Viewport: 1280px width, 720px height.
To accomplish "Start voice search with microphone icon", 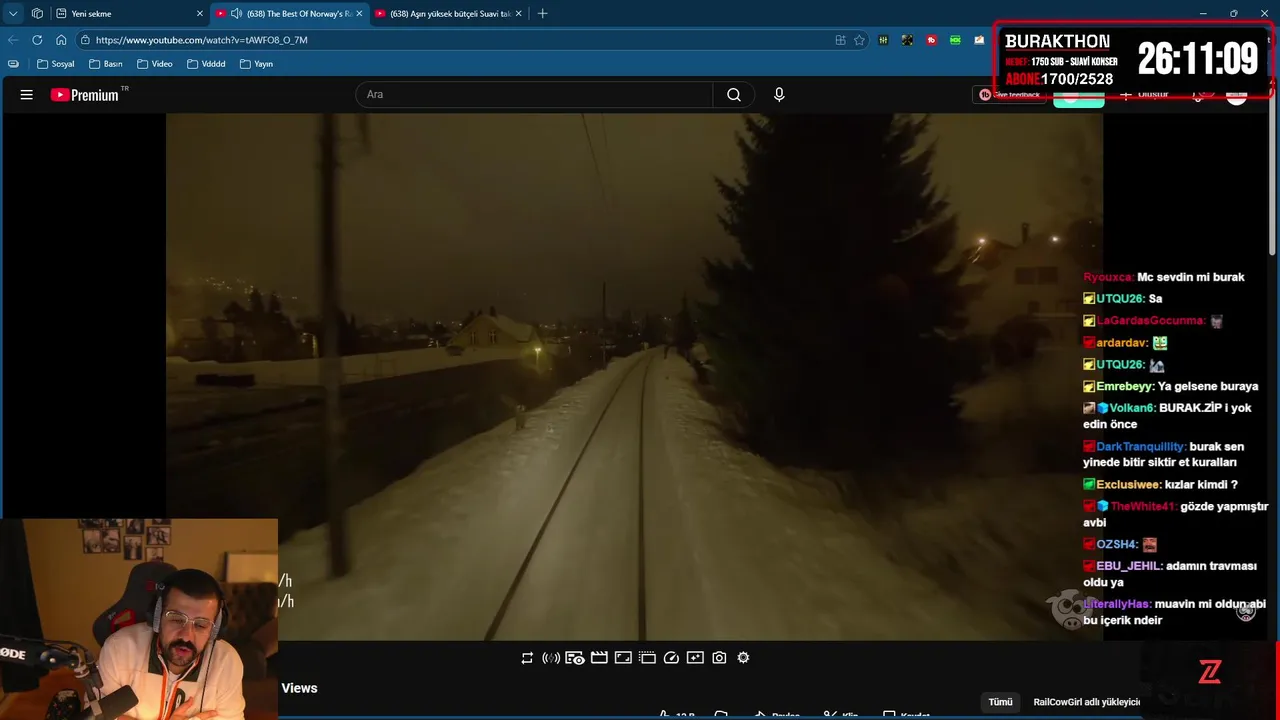I will point(779,95).
